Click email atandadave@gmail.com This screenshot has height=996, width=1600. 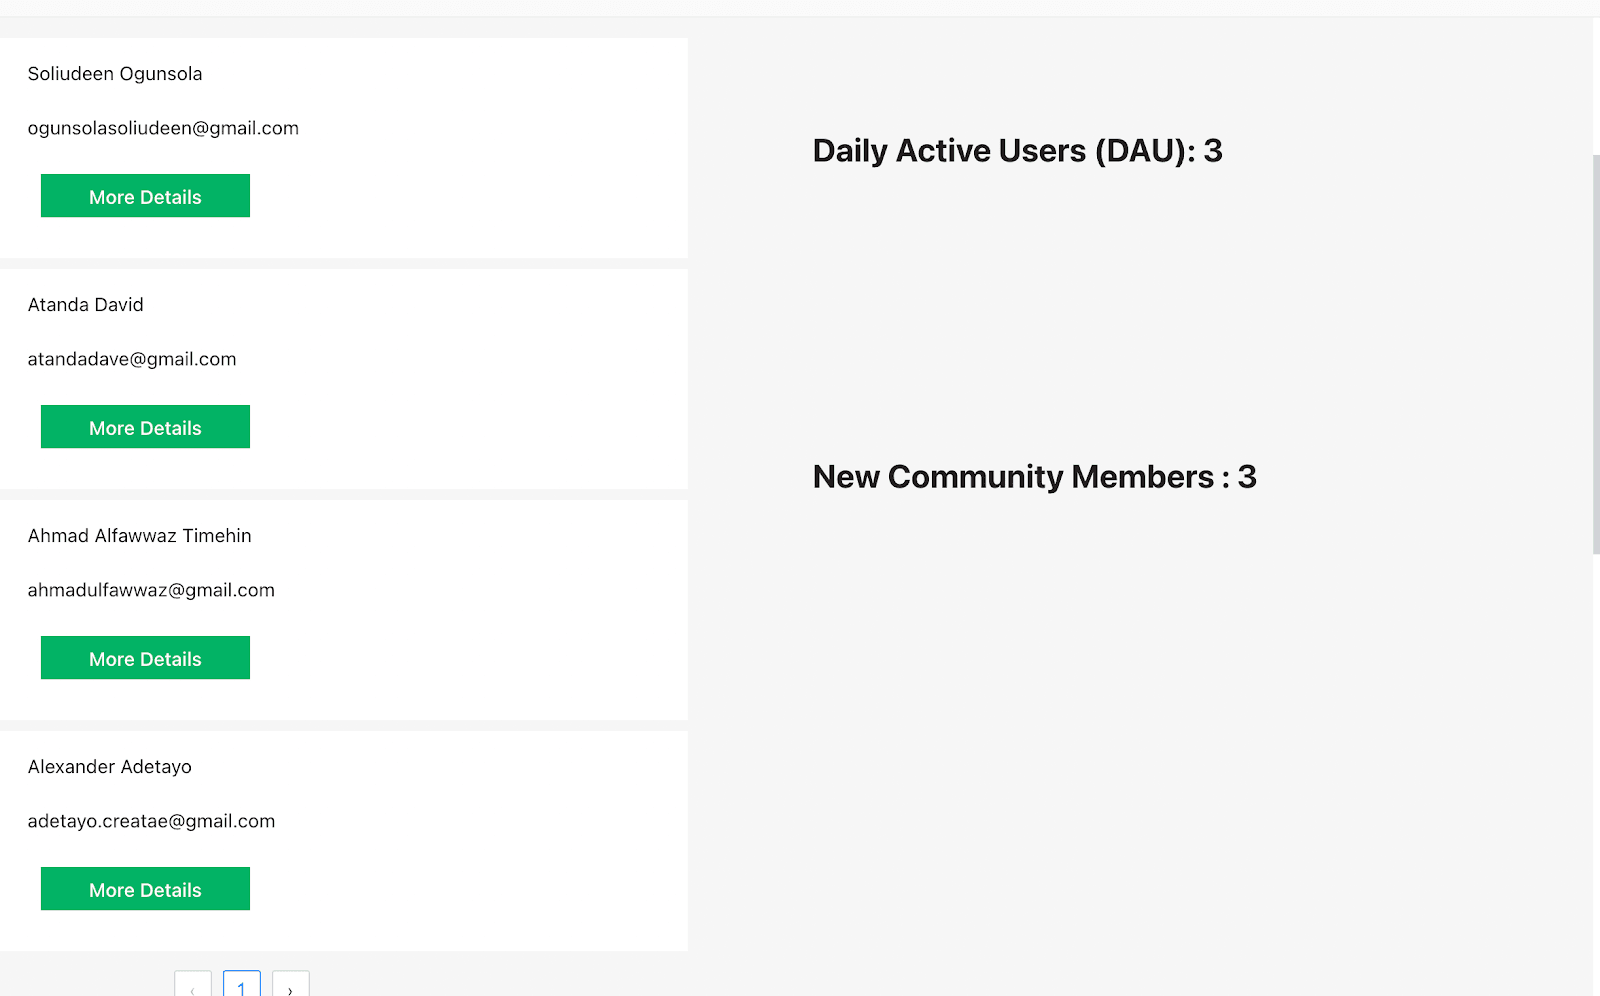pyautogui.click(x=132, y=359)
